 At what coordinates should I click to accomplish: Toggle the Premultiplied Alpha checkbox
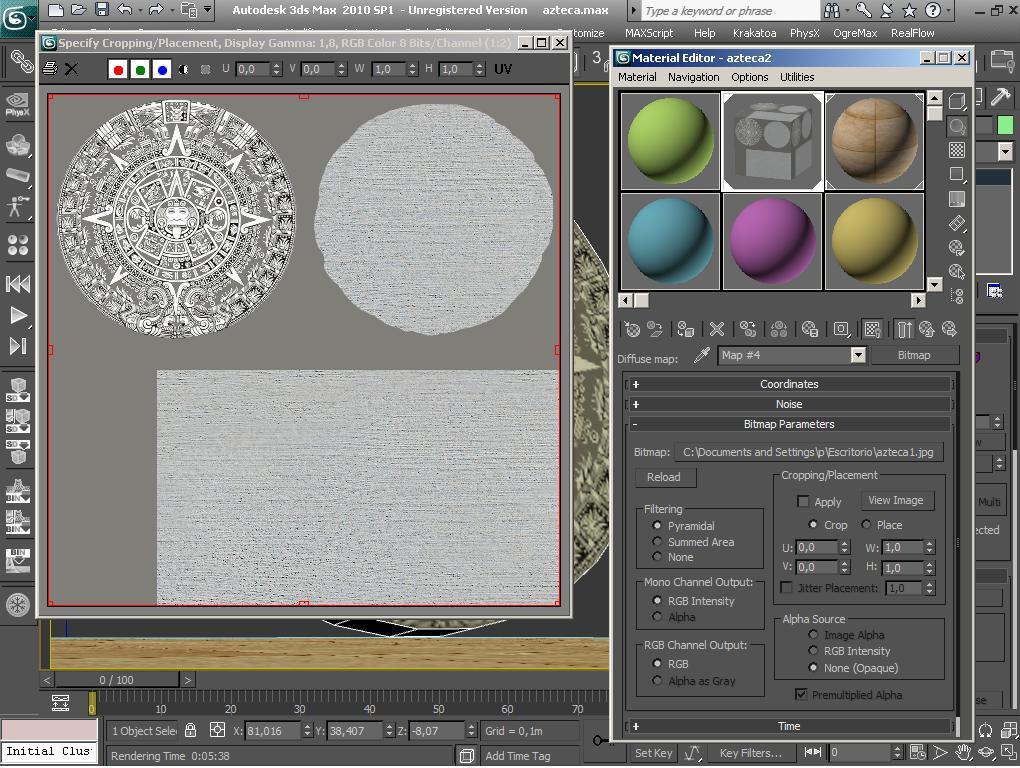(801, 695)
